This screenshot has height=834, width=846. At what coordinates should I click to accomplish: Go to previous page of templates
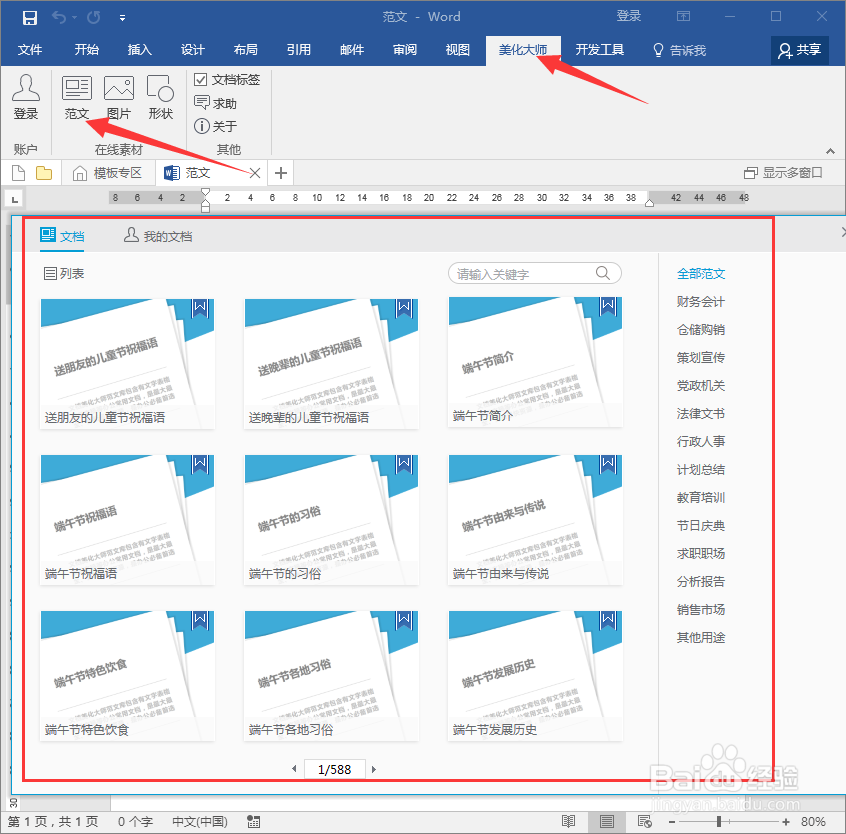pos(294,769)
